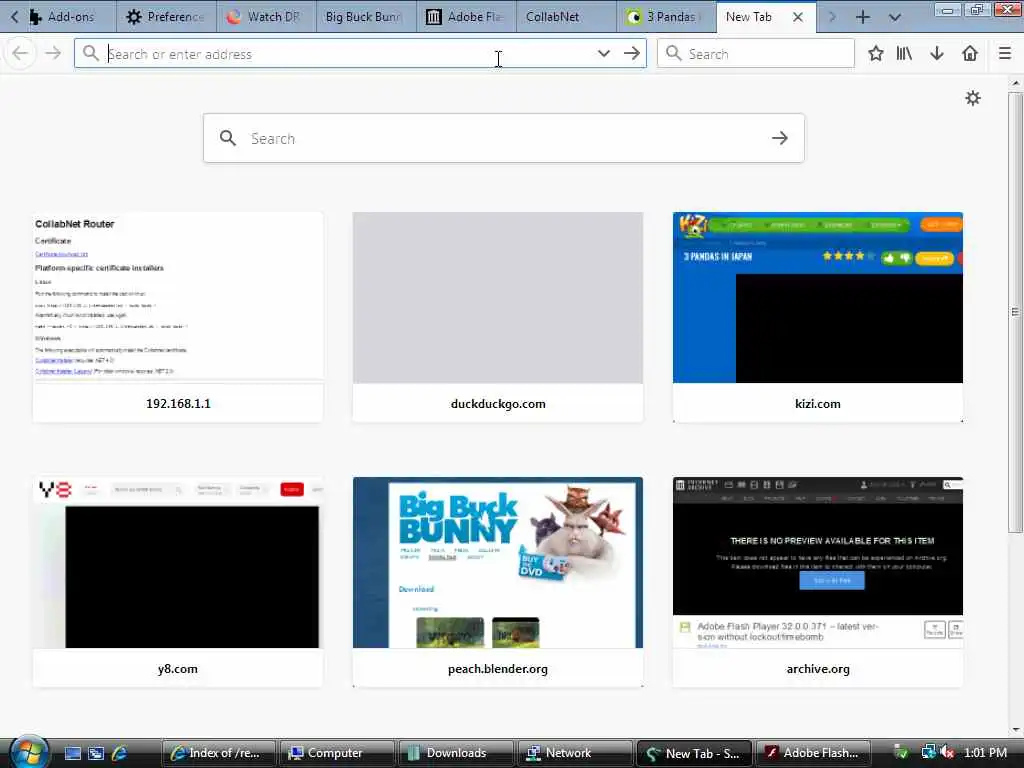Screen dimensions: 1024x768
Task: Click Show Desktop quick launch icon
Action: click(72, 753)
